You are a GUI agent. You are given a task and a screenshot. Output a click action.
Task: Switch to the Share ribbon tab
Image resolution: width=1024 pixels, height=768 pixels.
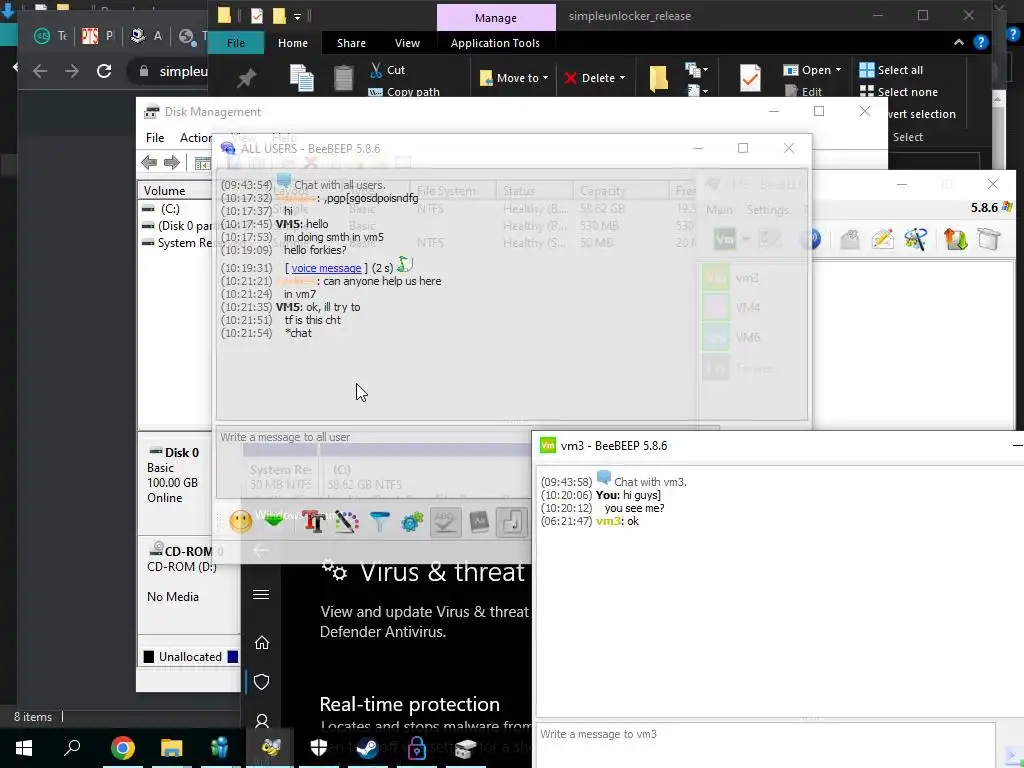tap(351, 43)
